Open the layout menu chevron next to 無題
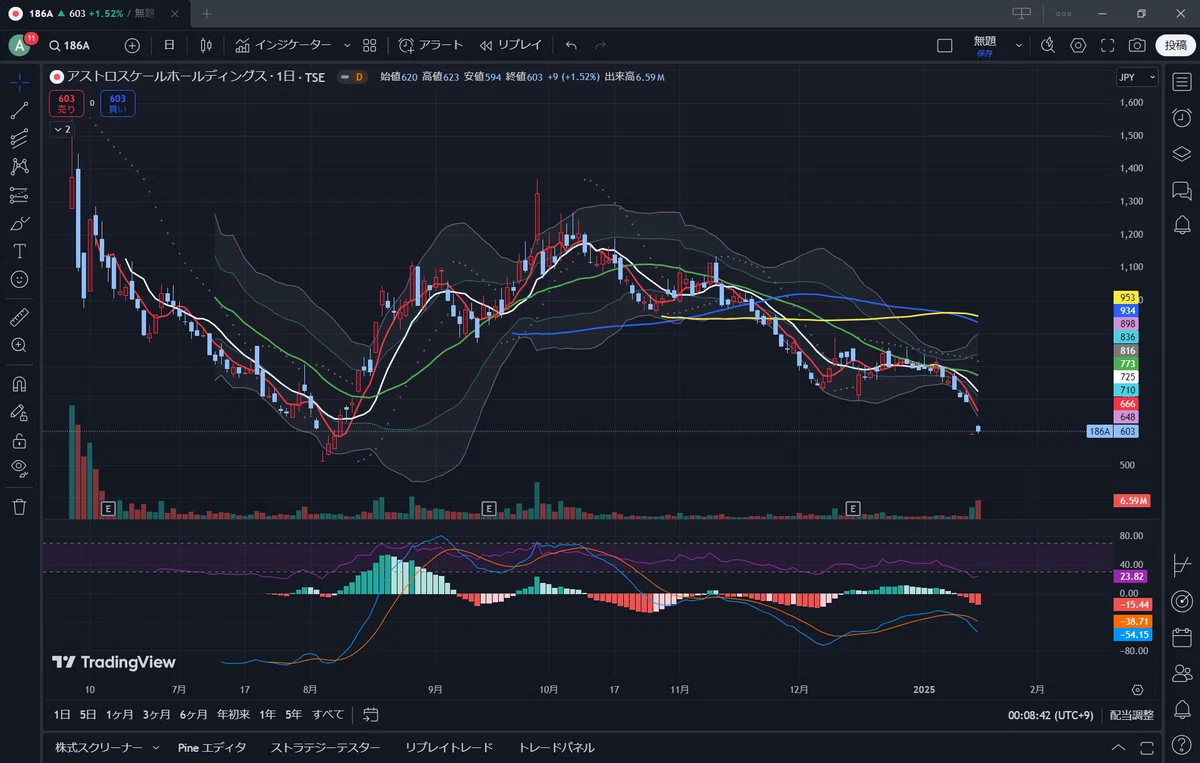 click(x=1019, y=45)
